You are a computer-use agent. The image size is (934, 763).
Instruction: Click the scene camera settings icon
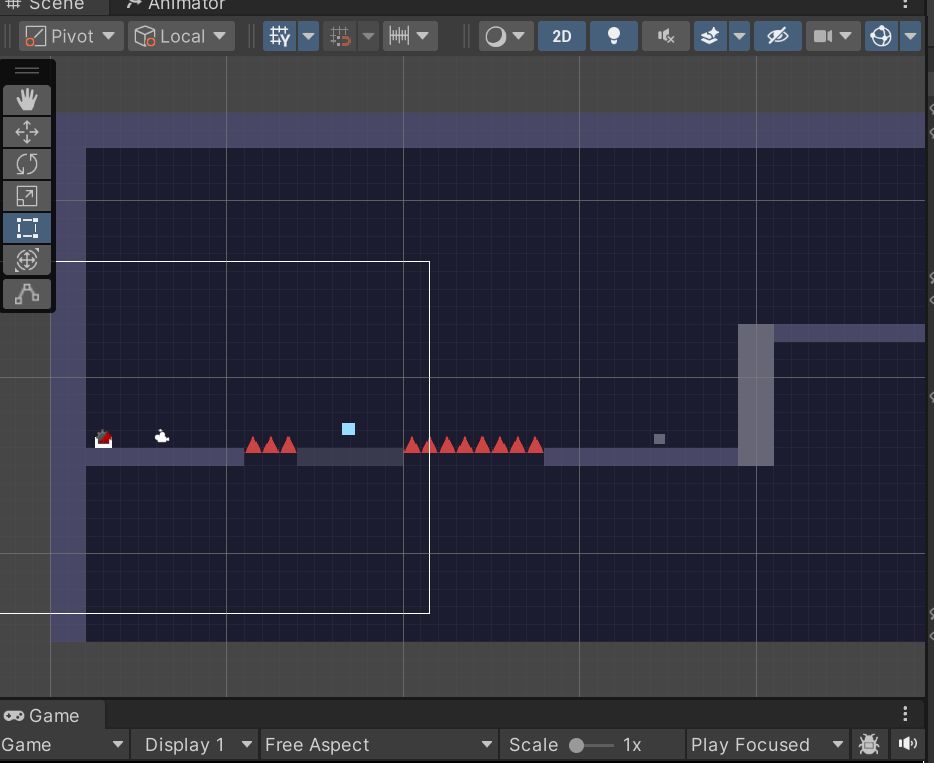coord(823,36)
